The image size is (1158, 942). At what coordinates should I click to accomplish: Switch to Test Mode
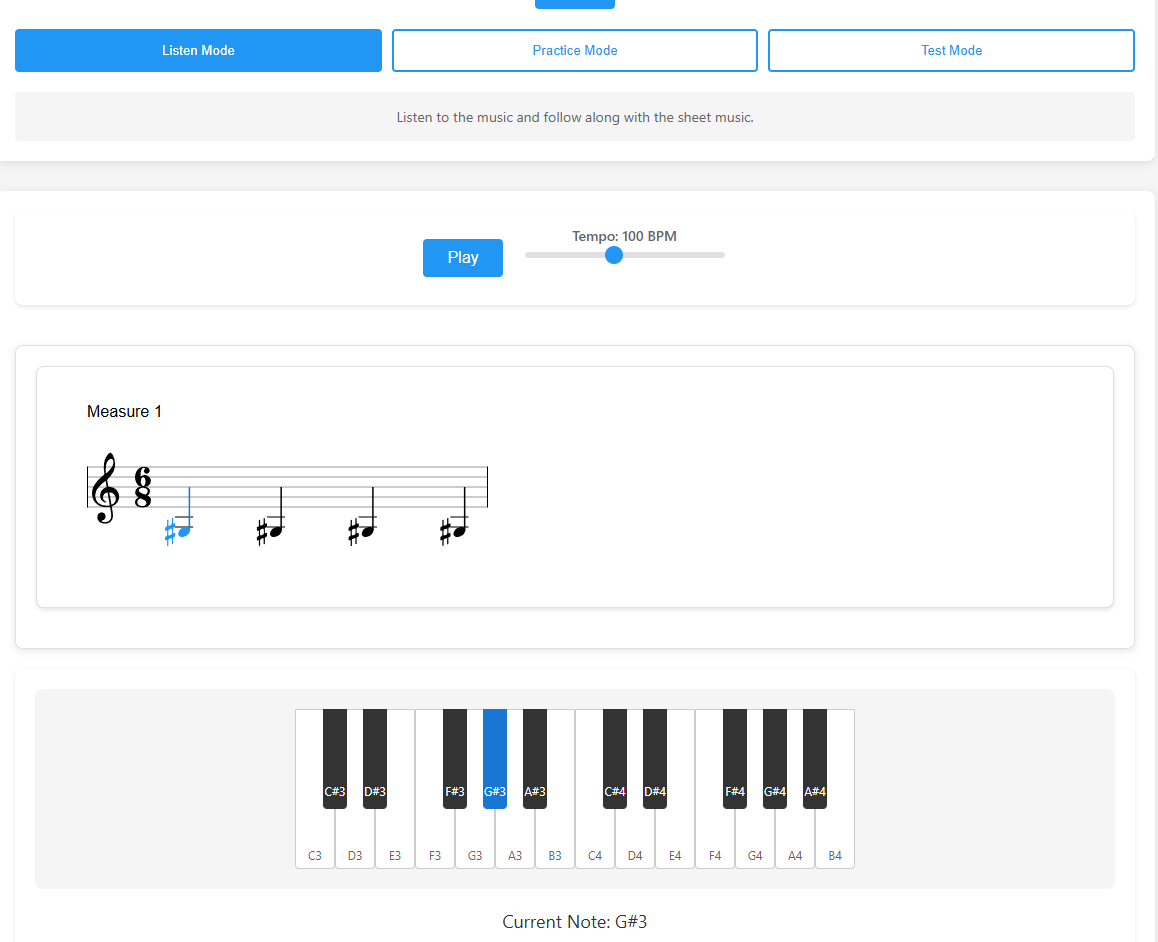pos(951,50)
